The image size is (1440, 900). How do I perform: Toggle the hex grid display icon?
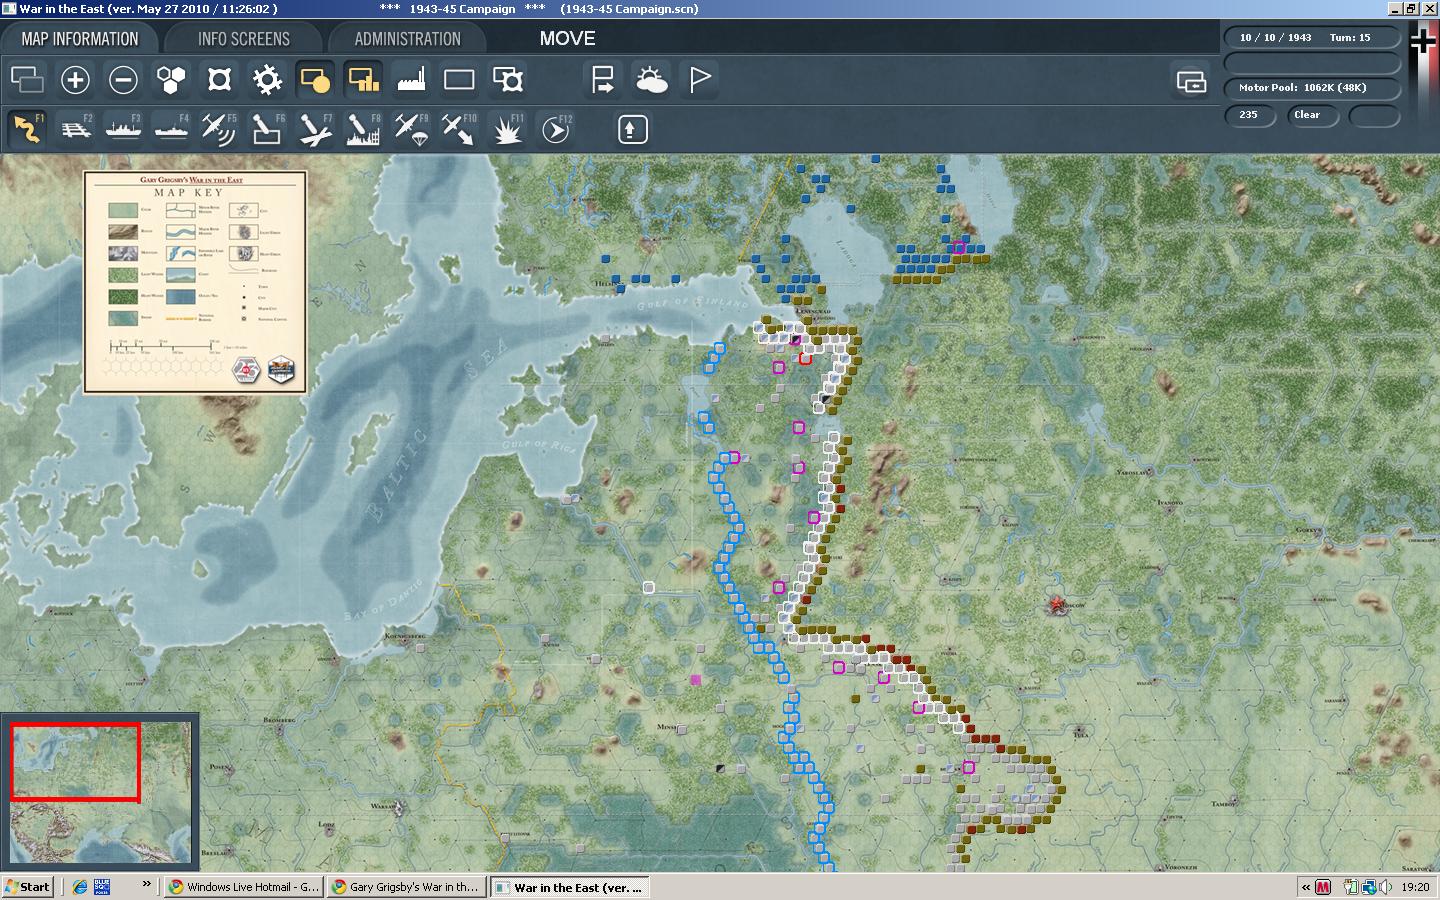coord(171,79)
